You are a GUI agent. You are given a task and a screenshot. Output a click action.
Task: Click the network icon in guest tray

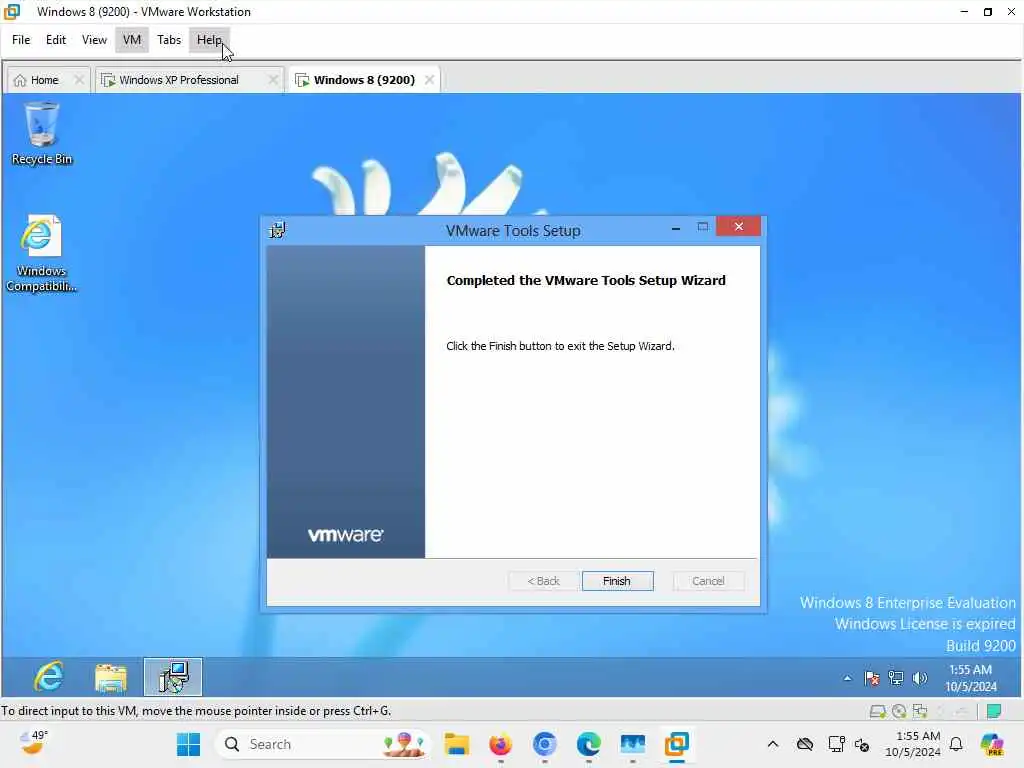895,679
